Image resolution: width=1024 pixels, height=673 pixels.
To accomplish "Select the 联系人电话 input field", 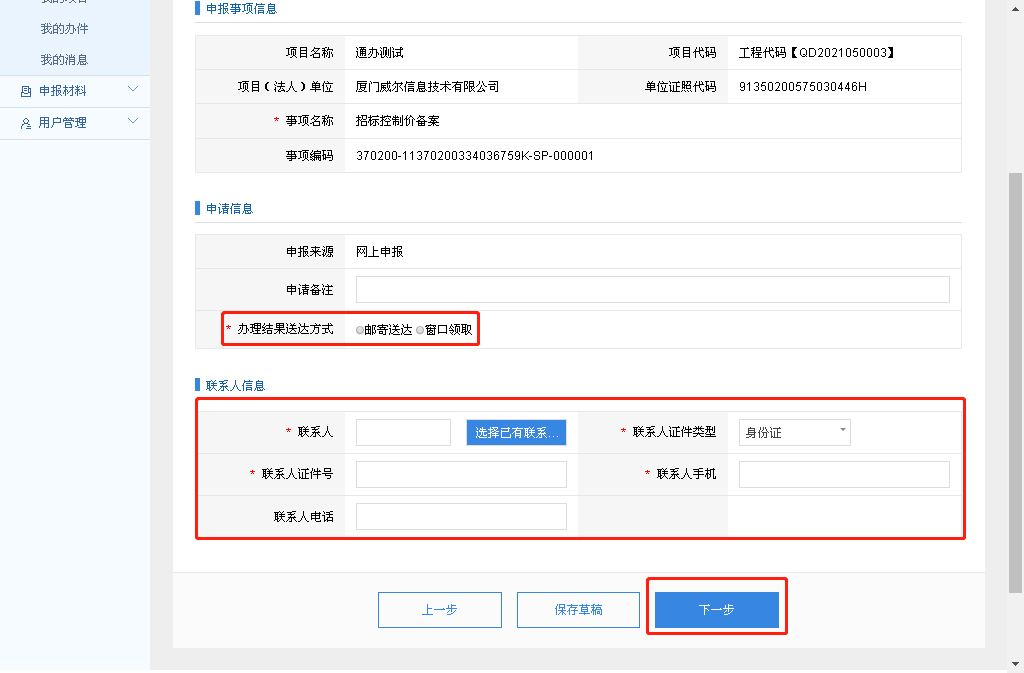I will tap(461, 516).
